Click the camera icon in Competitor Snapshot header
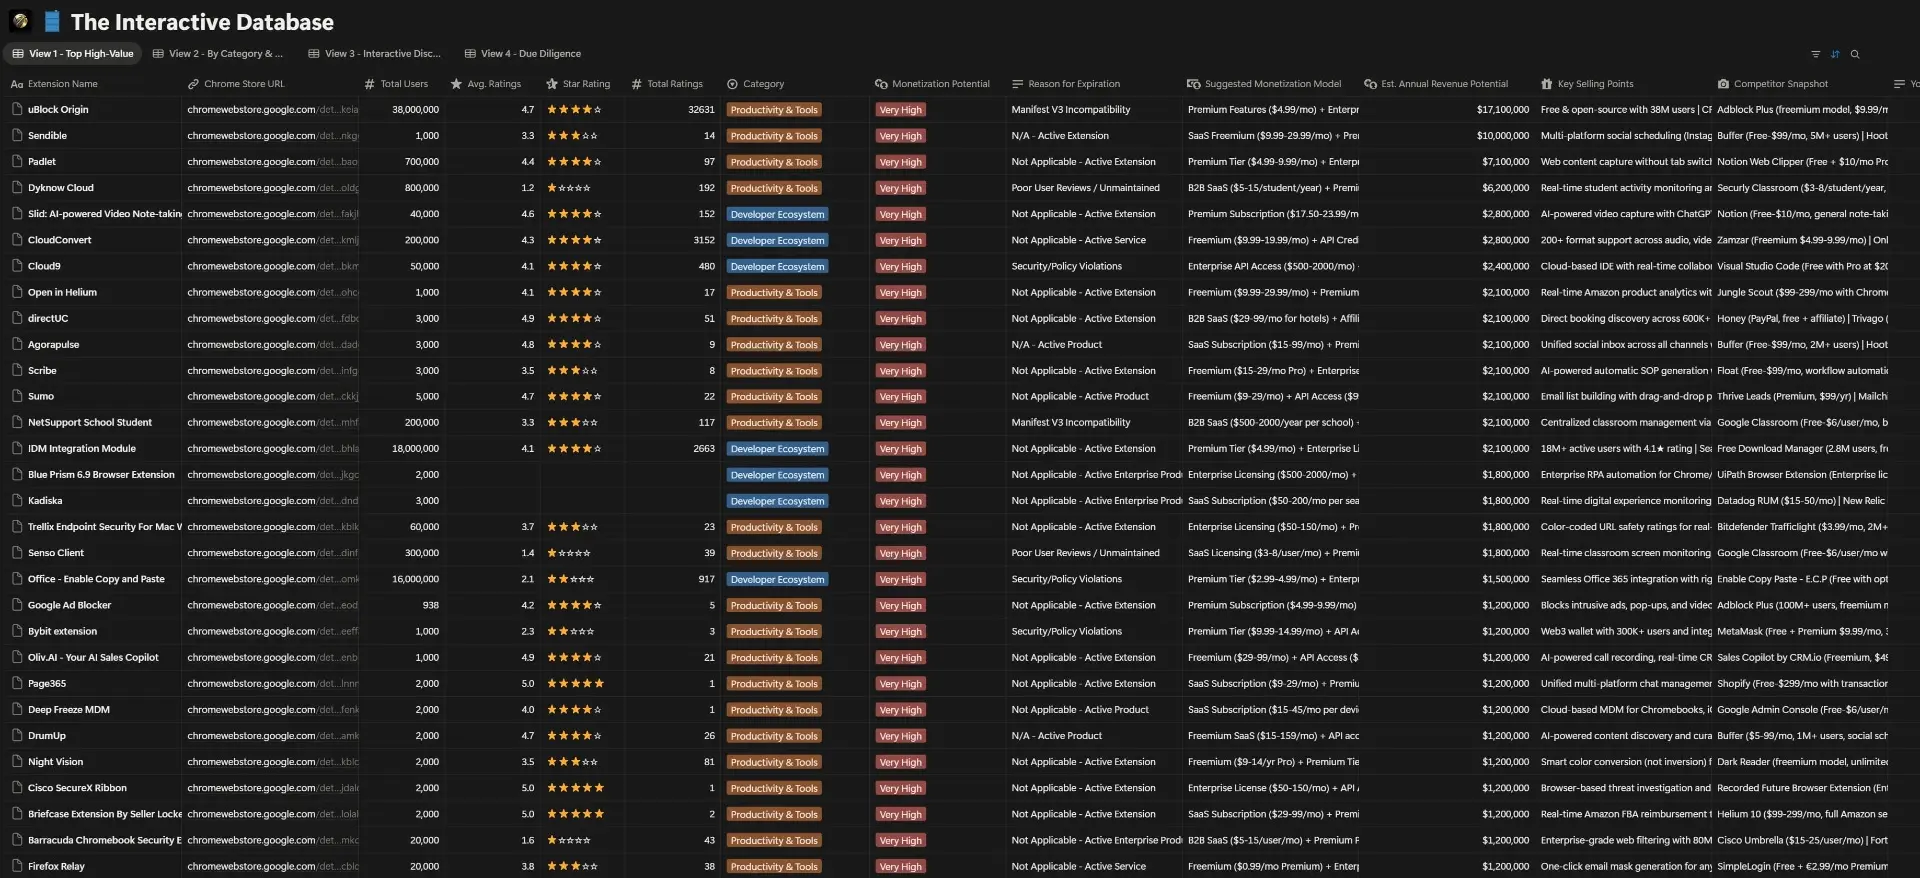1920x878 pixels. pos(1723,84)
